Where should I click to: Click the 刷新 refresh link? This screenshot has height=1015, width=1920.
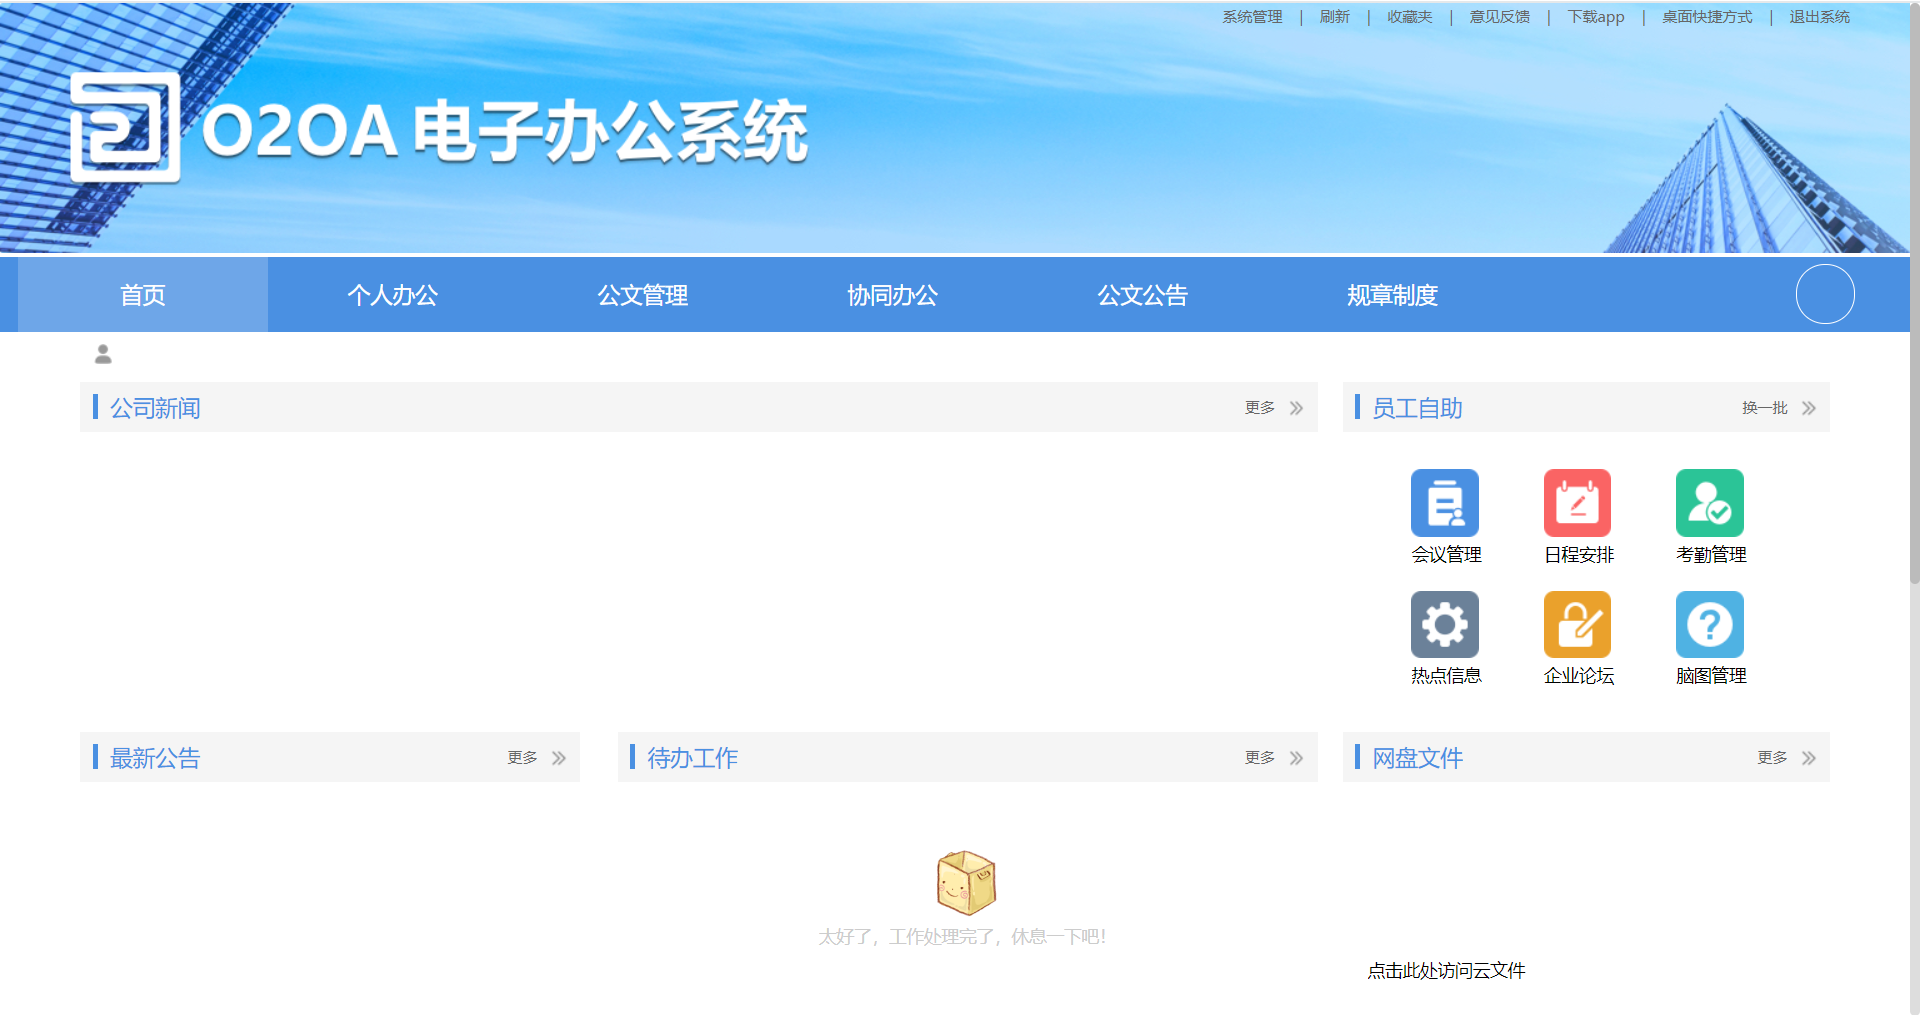click(x=1335, y=17)
